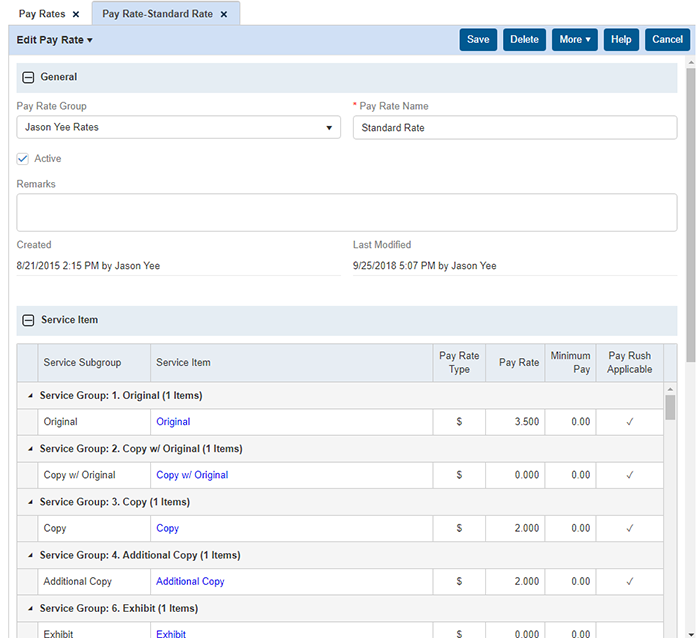Collapse Service Group 1. Original triangle
Image resolution: width=700 pixels, height=638 pixels.
30,396
